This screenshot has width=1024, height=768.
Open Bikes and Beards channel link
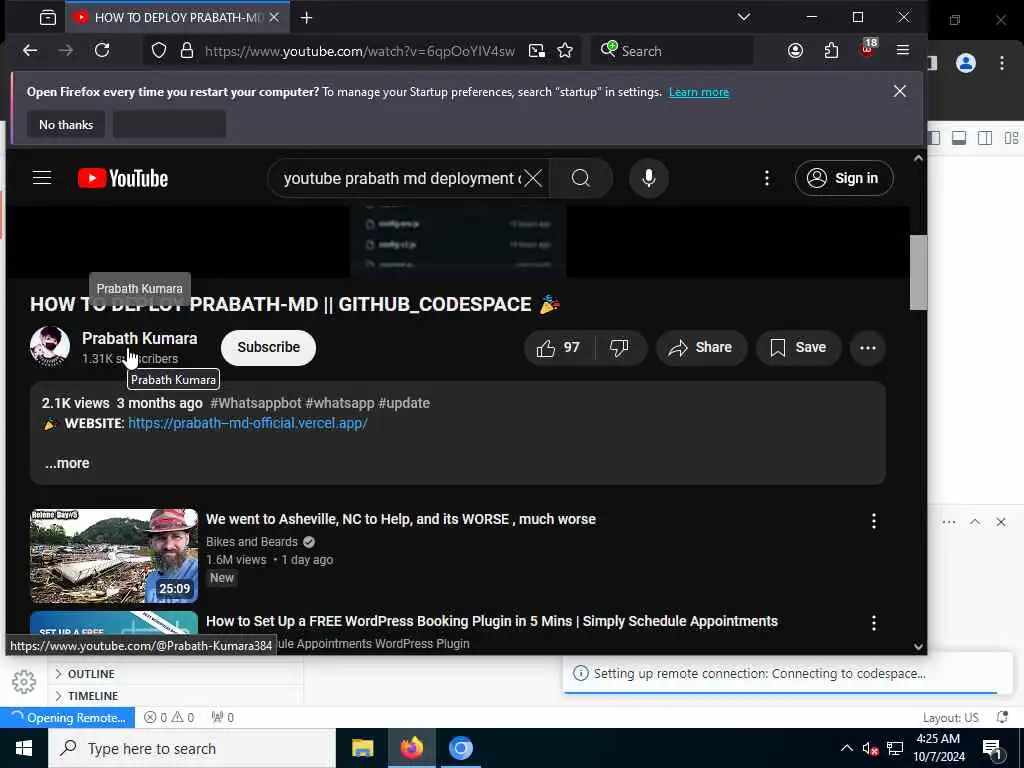[x=251, y=541]
